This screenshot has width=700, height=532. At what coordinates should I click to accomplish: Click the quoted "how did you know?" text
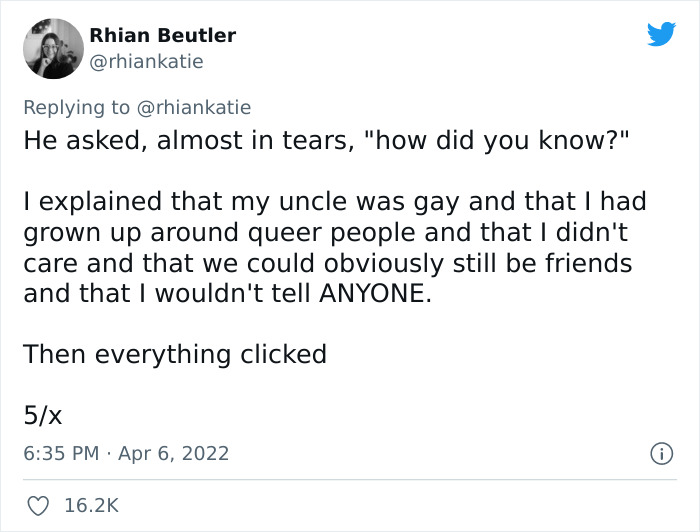click(x=496, y=140)
